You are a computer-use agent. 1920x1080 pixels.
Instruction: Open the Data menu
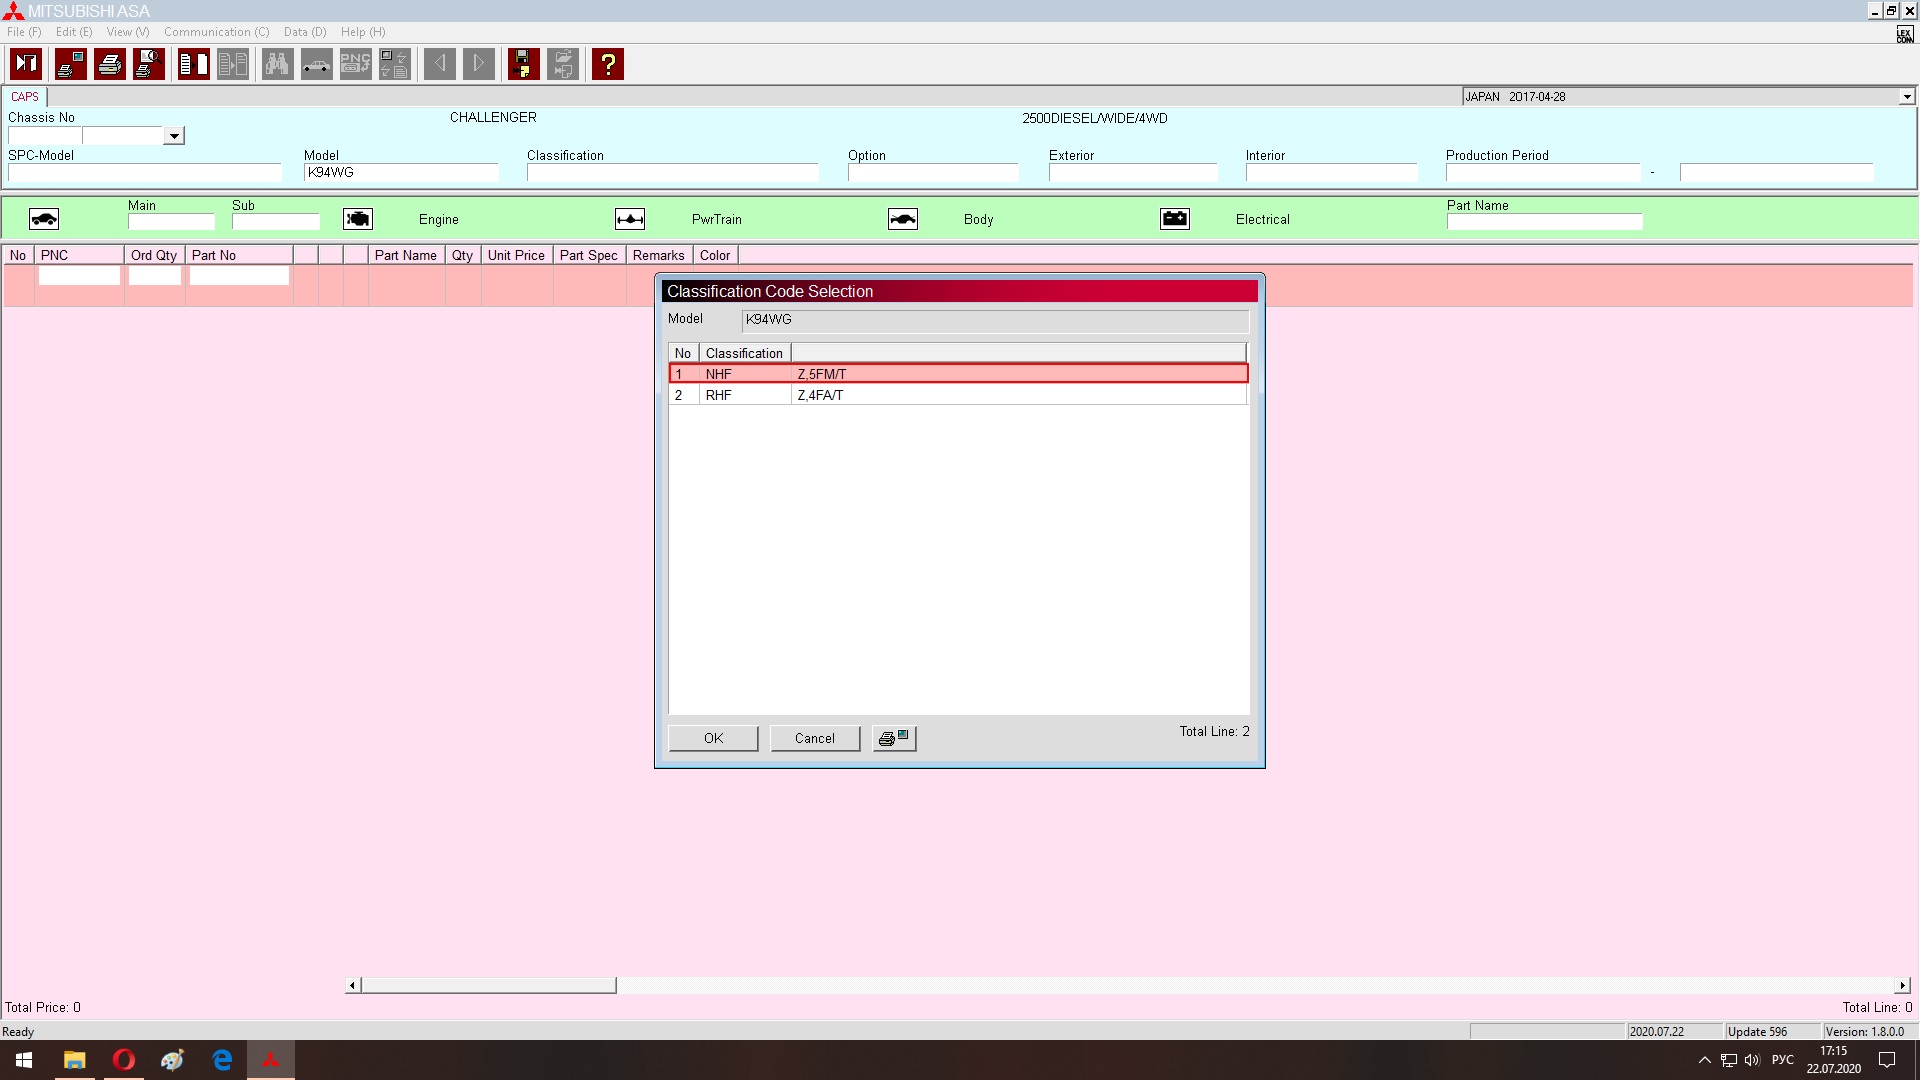tap(304, 32)
